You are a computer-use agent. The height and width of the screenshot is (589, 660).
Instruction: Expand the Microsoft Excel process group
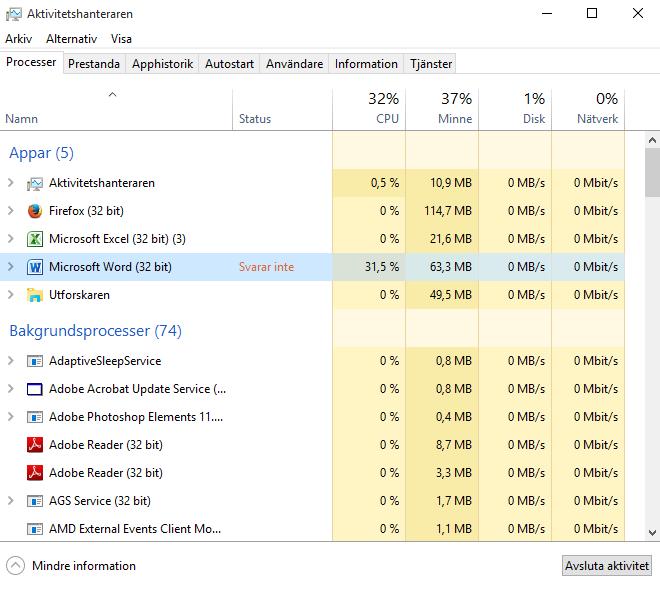click(11, 239)
